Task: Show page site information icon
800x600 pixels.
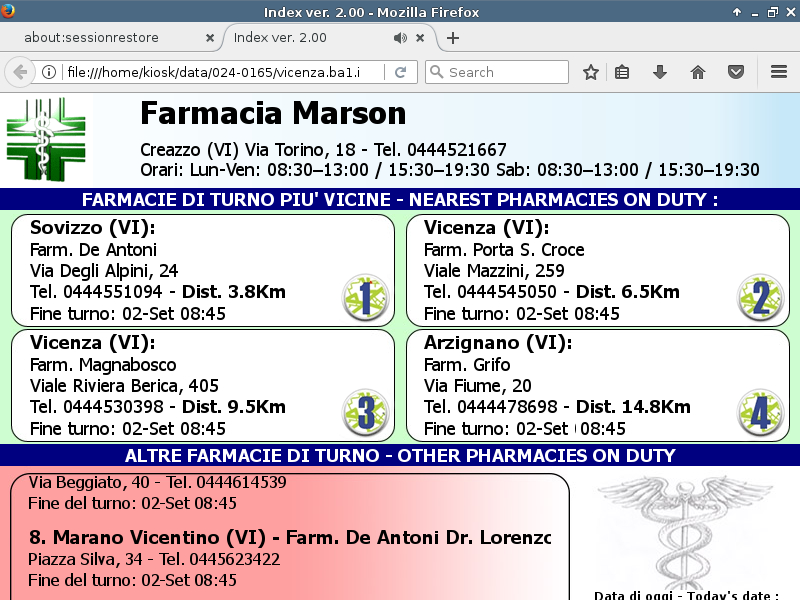Action: coord(48,72)
